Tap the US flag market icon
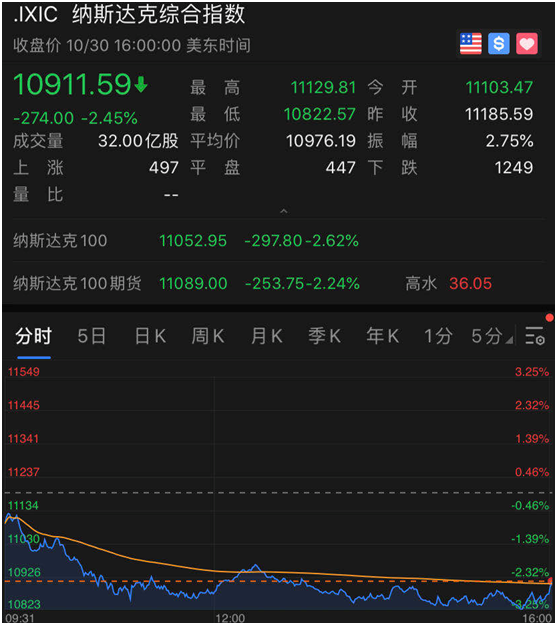 [470, 44]
